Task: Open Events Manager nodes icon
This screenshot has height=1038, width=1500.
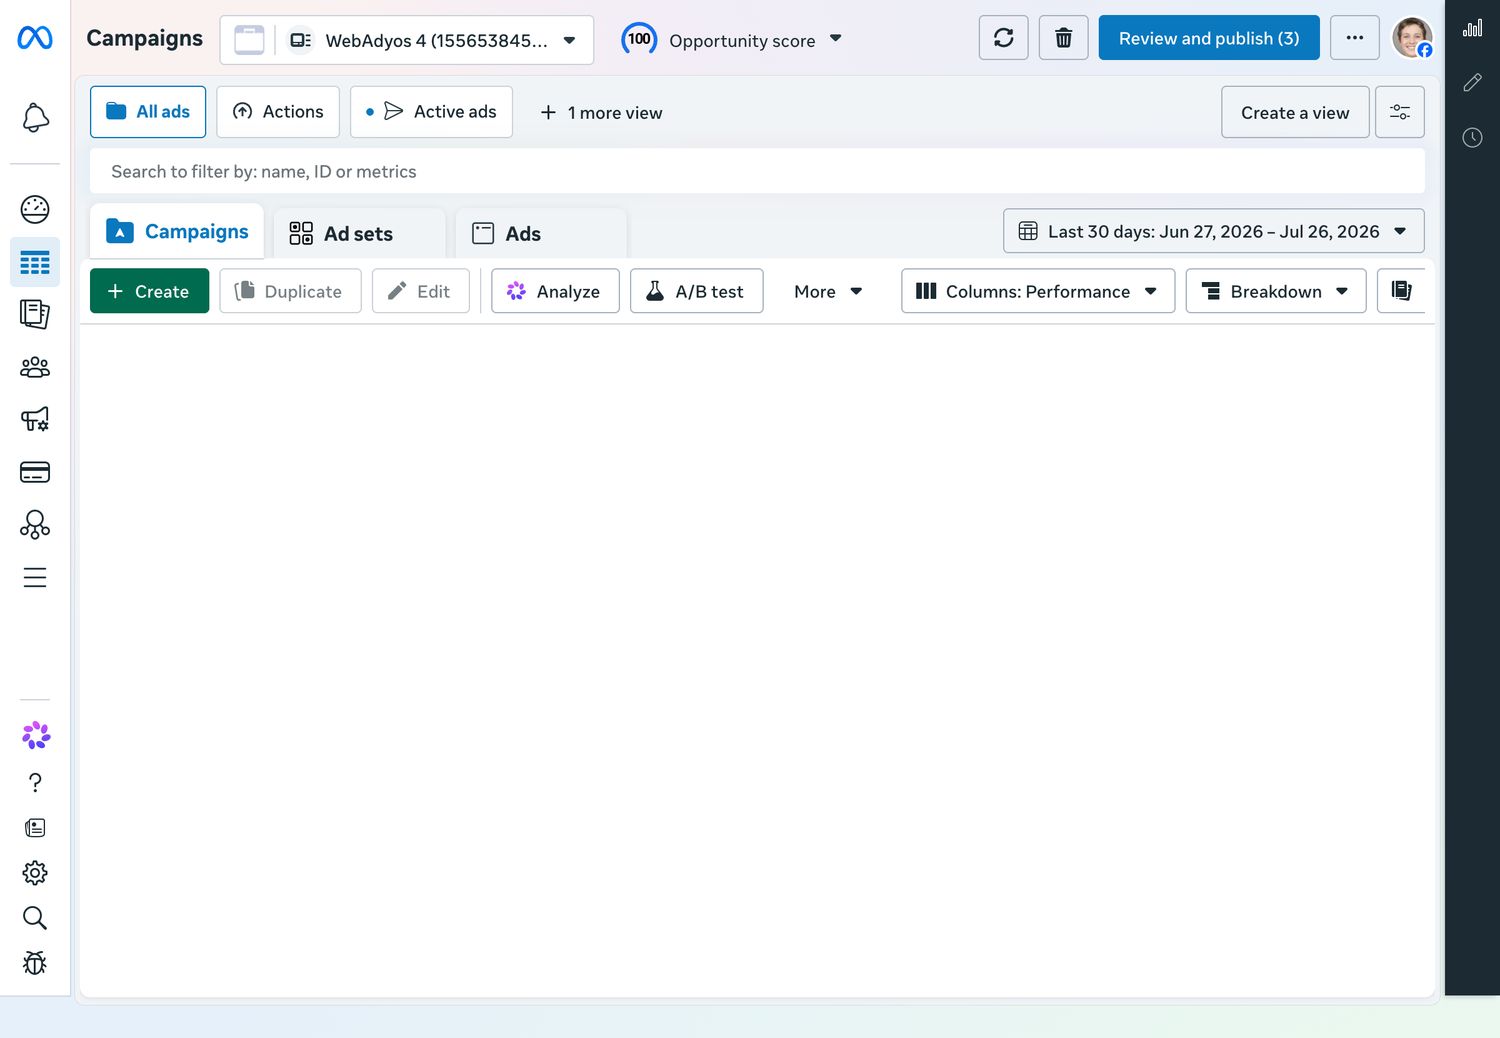Action: 35,525
